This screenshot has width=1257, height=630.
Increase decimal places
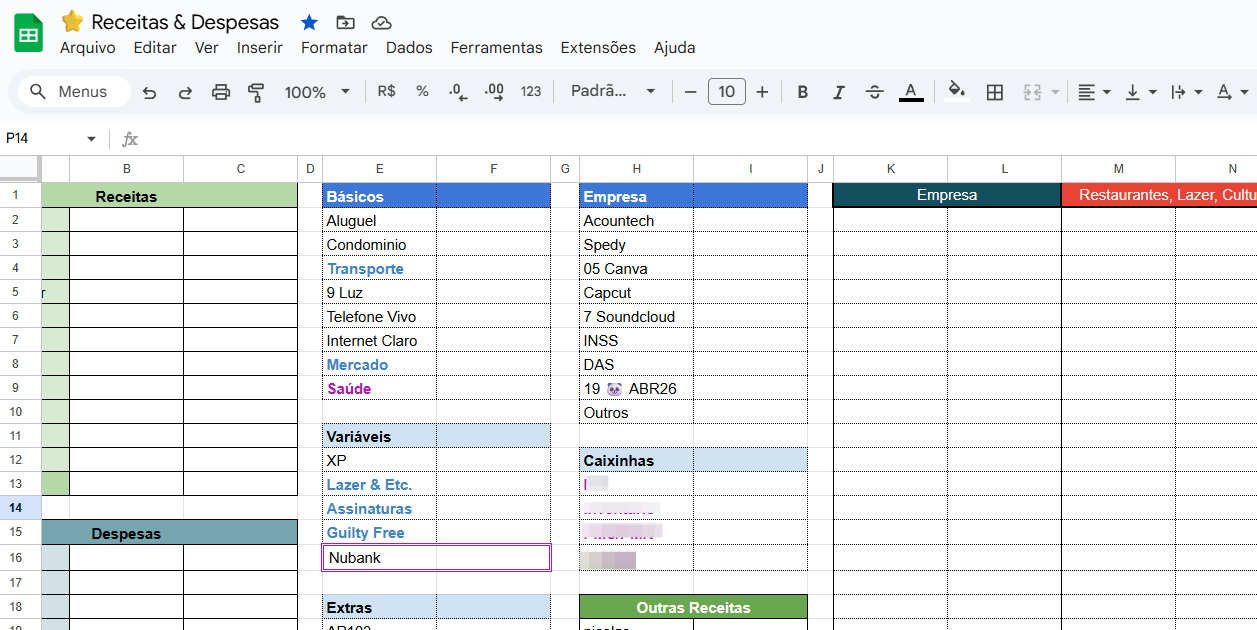pos(494,91)
